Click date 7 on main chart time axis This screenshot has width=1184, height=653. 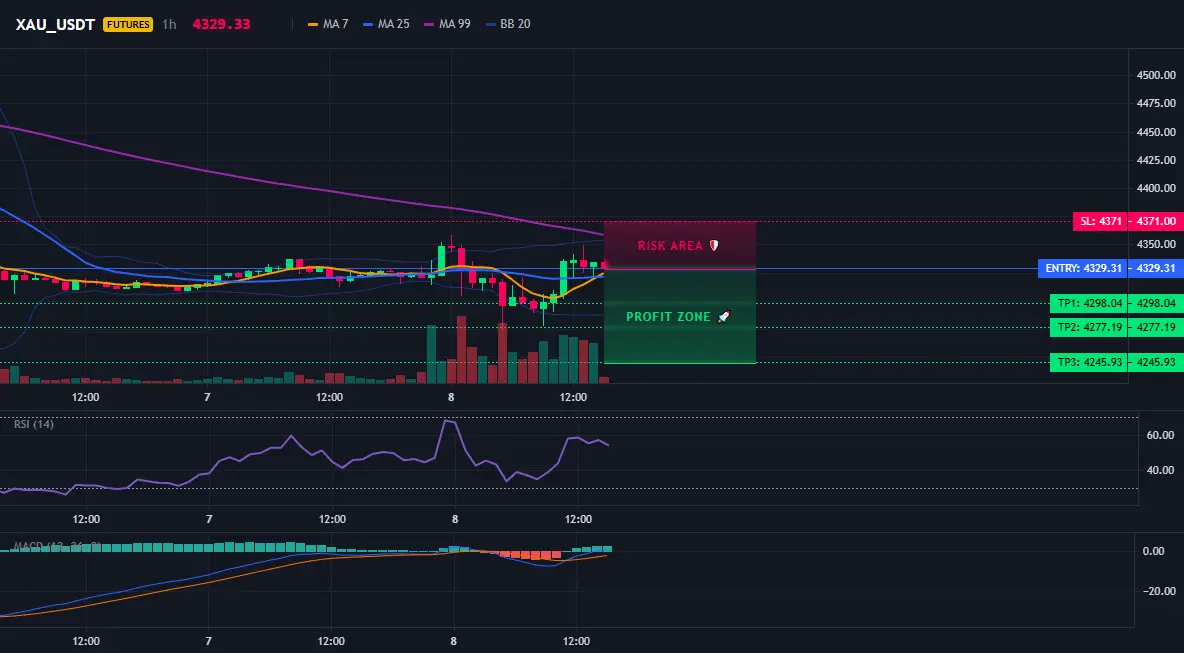point(208,397)
